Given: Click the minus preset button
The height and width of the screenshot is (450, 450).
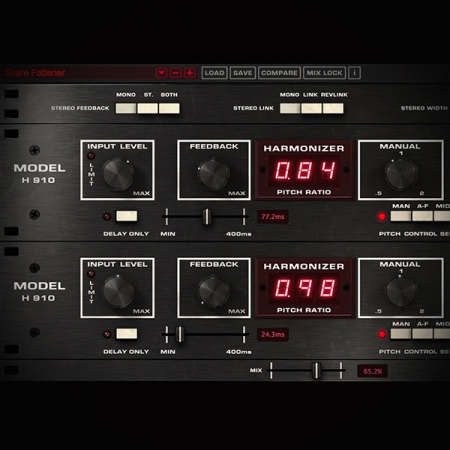Looking at the screenshot, I should coord(176,73).
